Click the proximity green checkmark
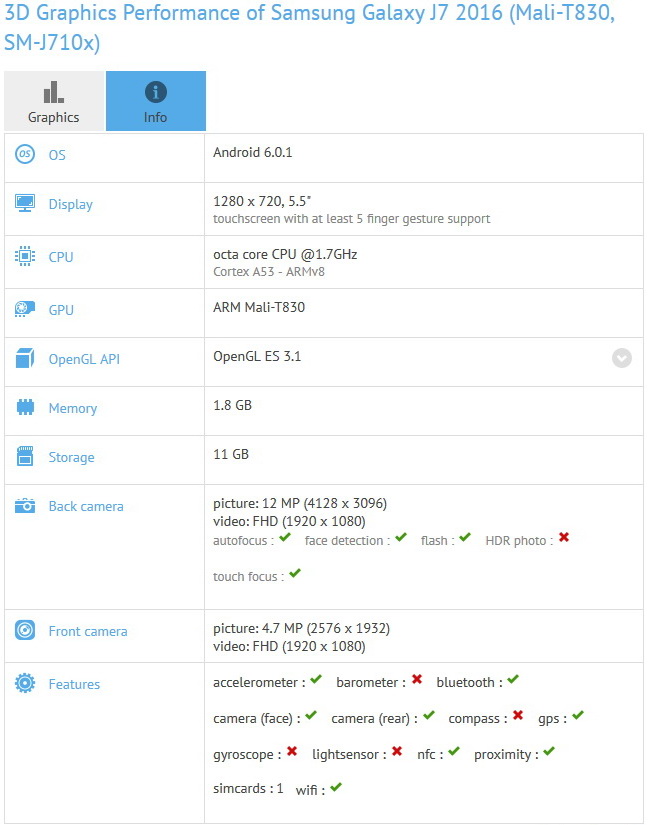The height and width of the screenshot is (825, 648). tap(549, 751)
